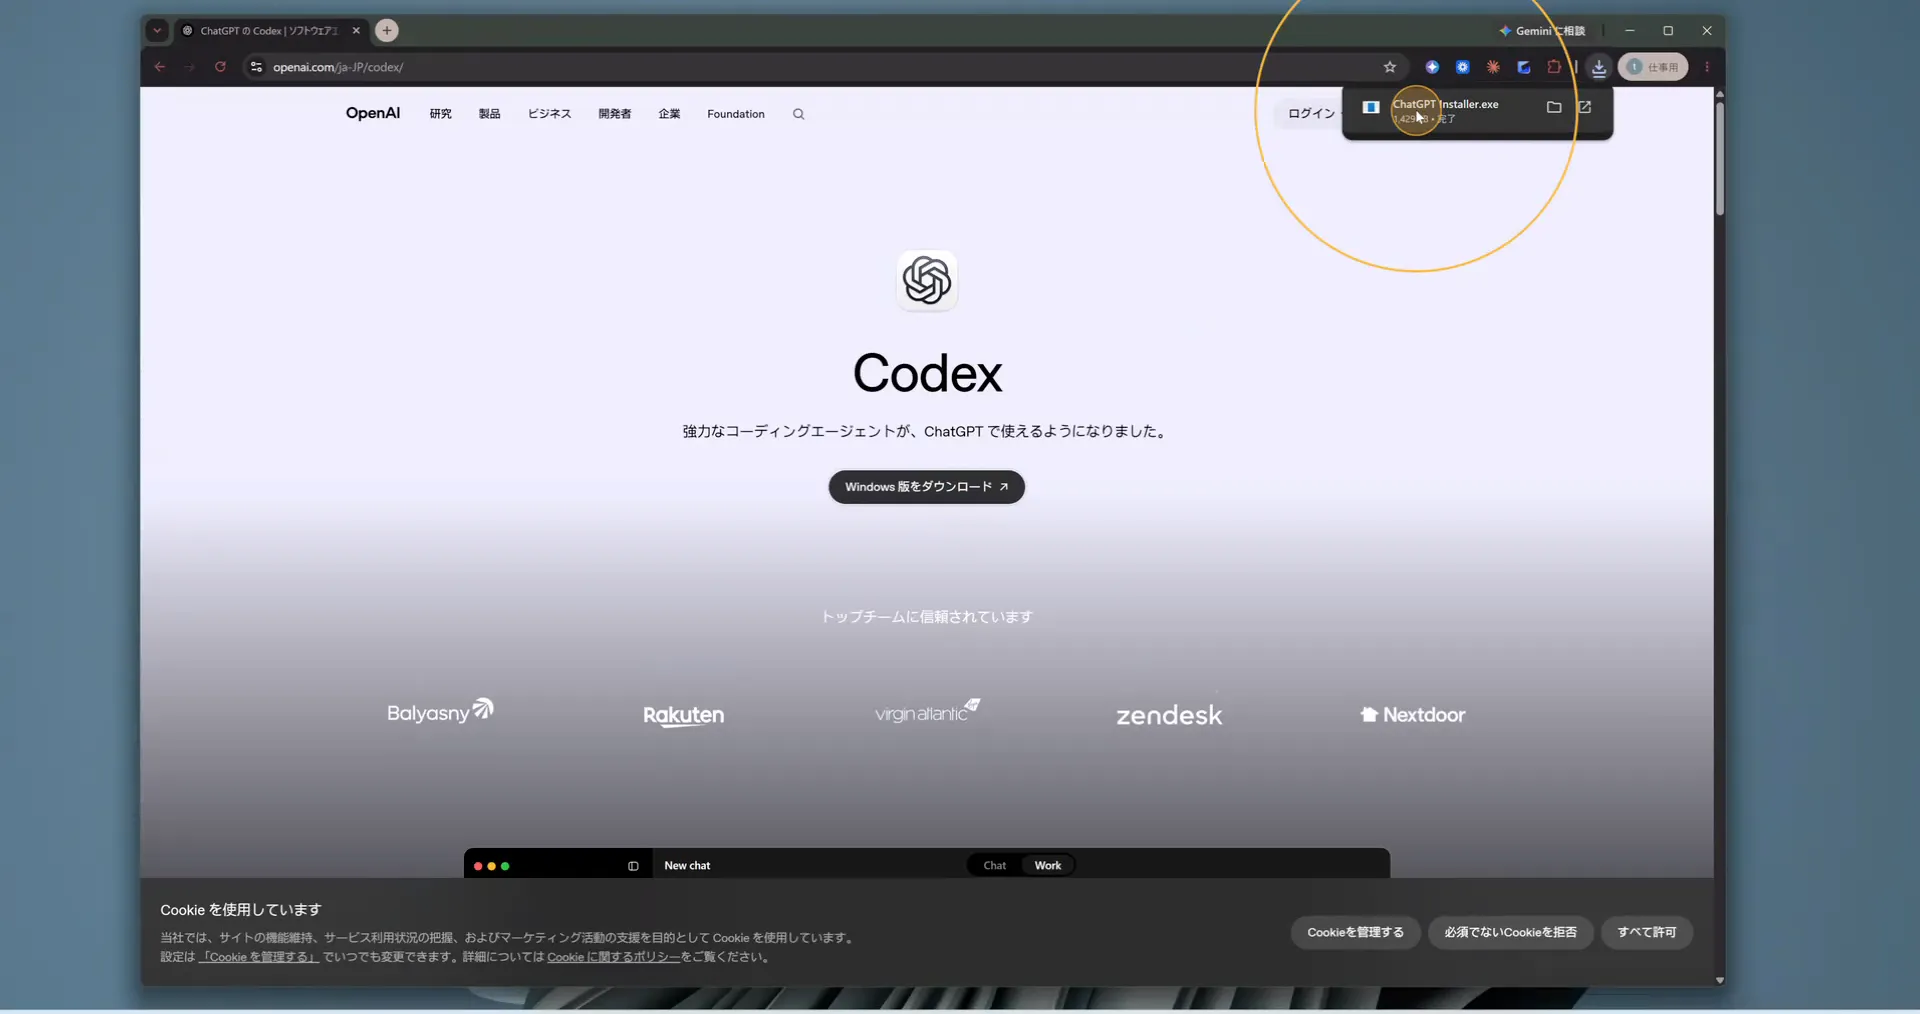Viewport: 1920px width, 1014px height.
Task: Click the virgin atlantic logo
Action: tap(927, 711)
